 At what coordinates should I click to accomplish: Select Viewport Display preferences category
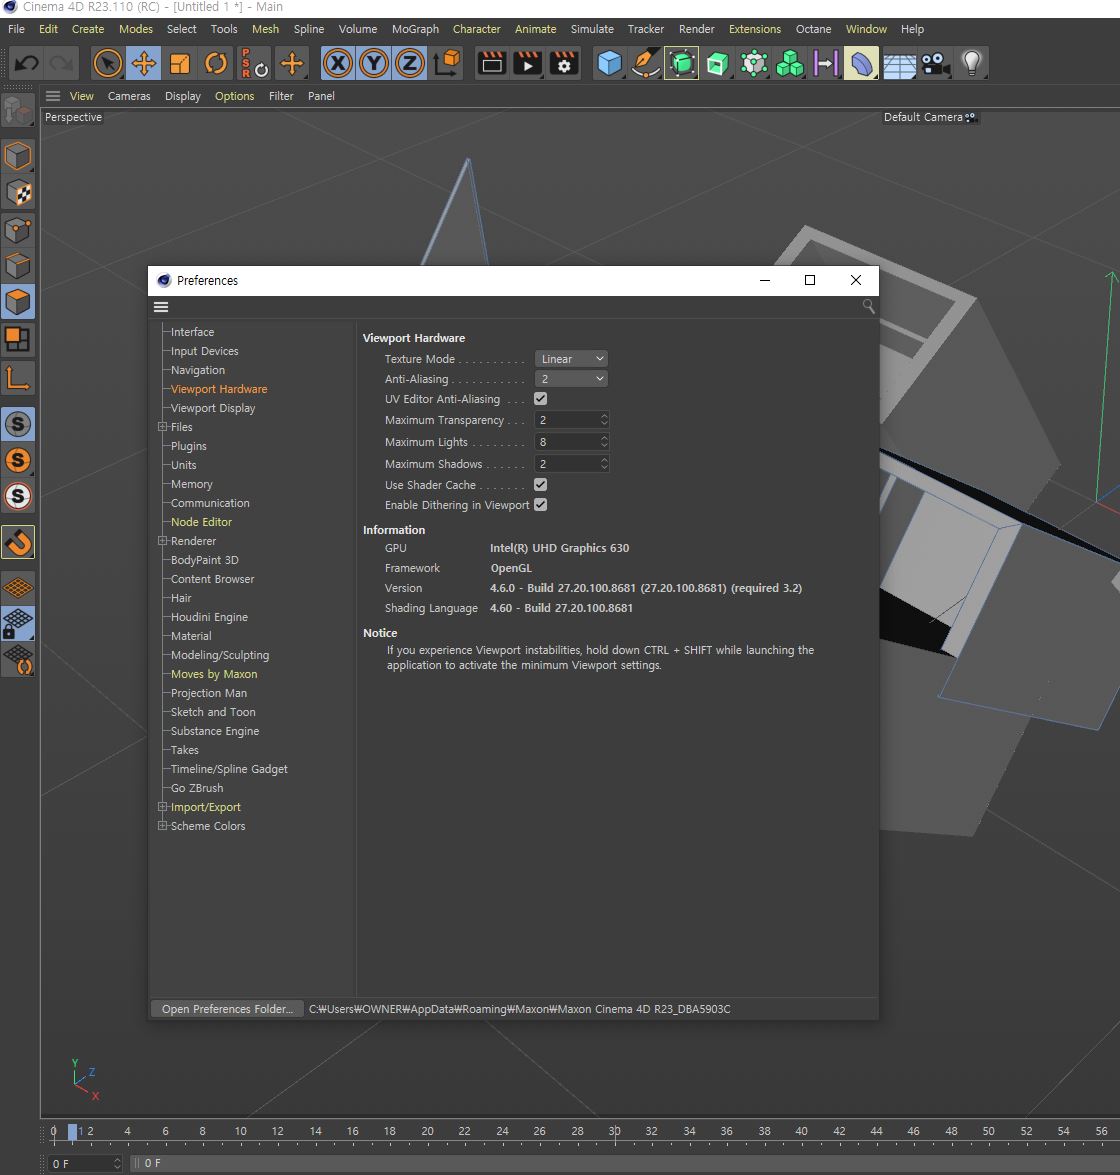click(213, 408)
